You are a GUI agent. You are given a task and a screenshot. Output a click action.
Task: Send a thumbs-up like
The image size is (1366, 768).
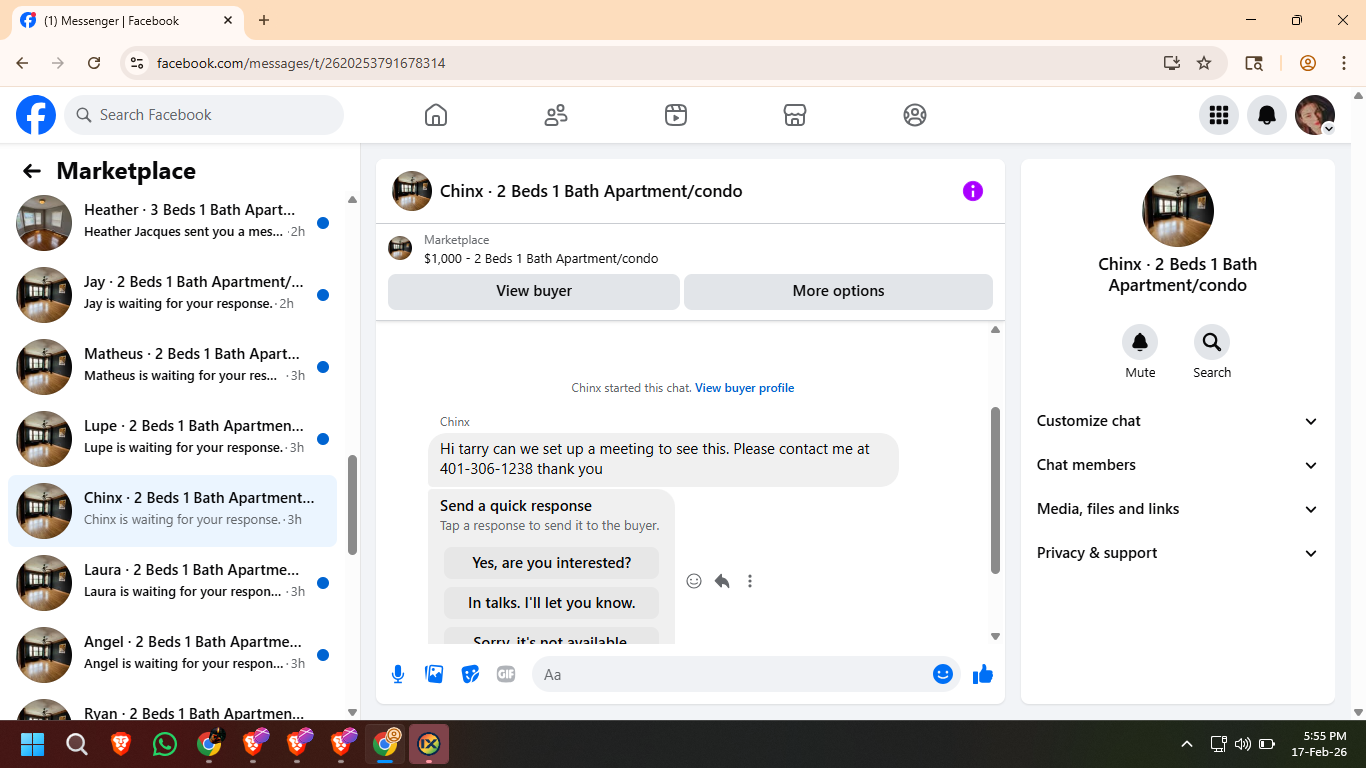click(983, 674)
